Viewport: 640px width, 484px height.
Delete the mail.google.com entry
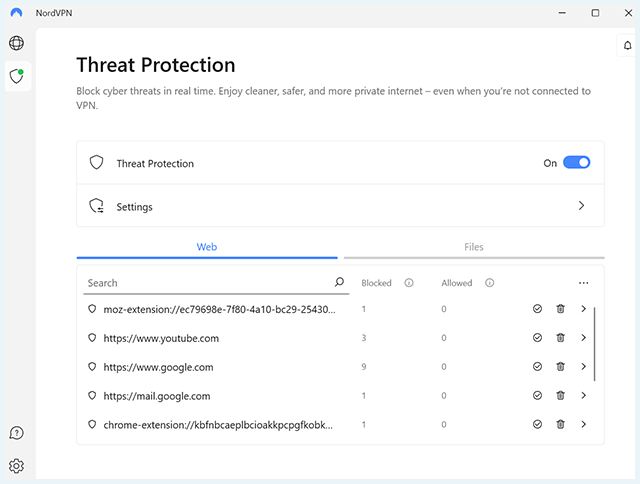(x=560, y=395)
